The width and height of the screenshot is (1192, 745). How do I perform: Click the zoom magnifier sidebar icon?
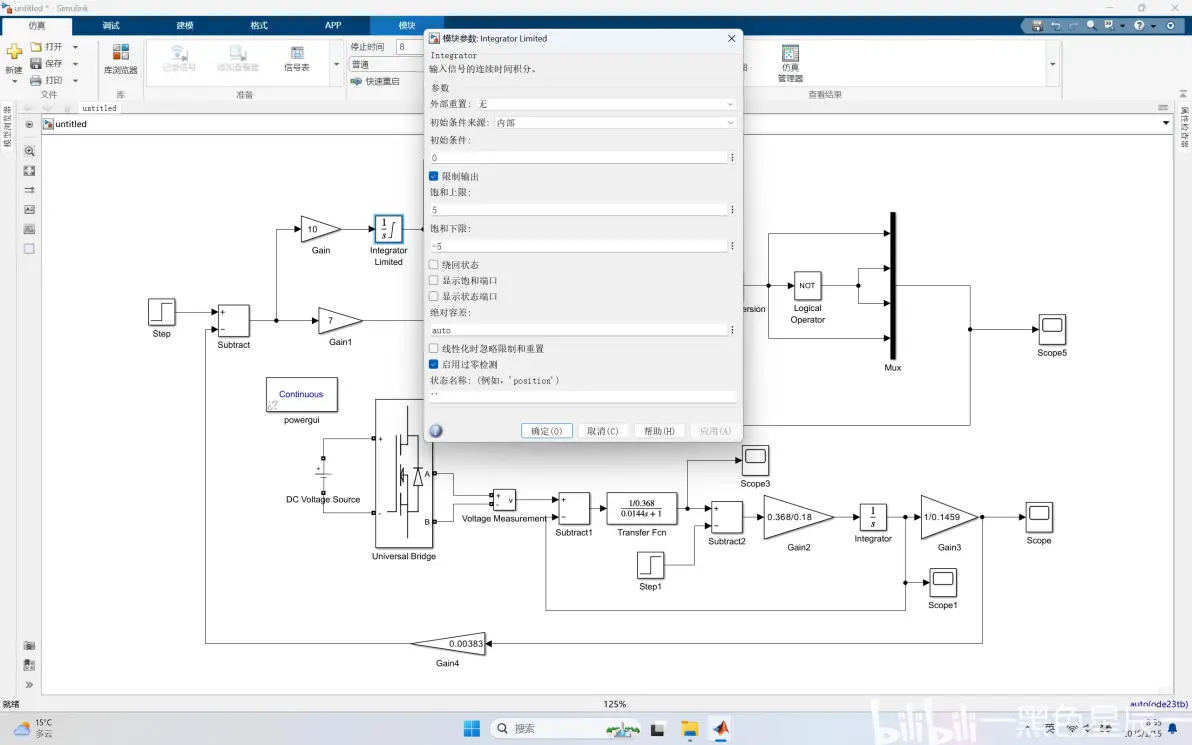(30, 151)
